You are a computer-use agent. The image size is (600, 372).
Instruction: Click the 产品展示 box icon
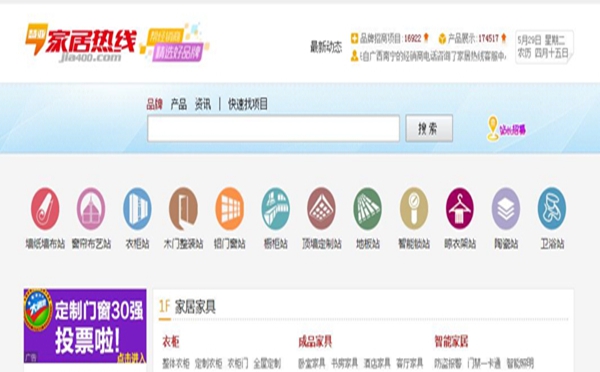pos(442,38)
